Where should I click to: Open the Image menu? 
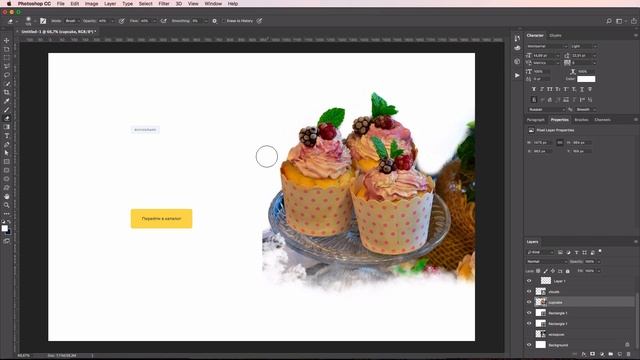[x=91, y=4]
